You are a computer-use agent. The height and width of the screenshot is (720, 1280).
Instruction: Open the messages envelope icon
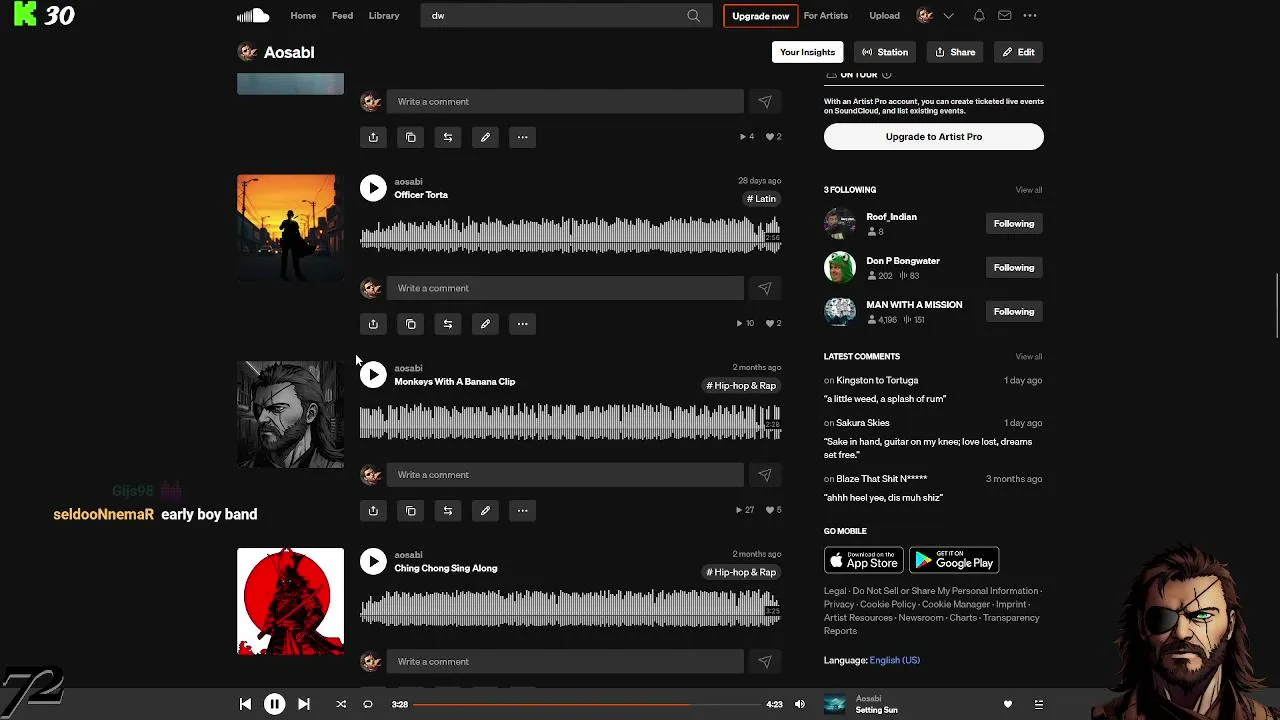(x=1004, y=16)
